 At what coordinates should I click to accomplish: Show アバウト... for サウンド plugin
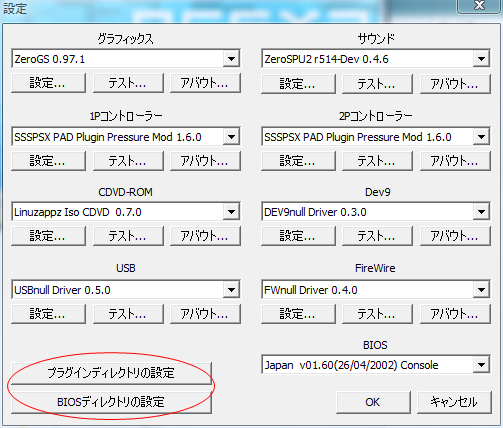(455, 84)
